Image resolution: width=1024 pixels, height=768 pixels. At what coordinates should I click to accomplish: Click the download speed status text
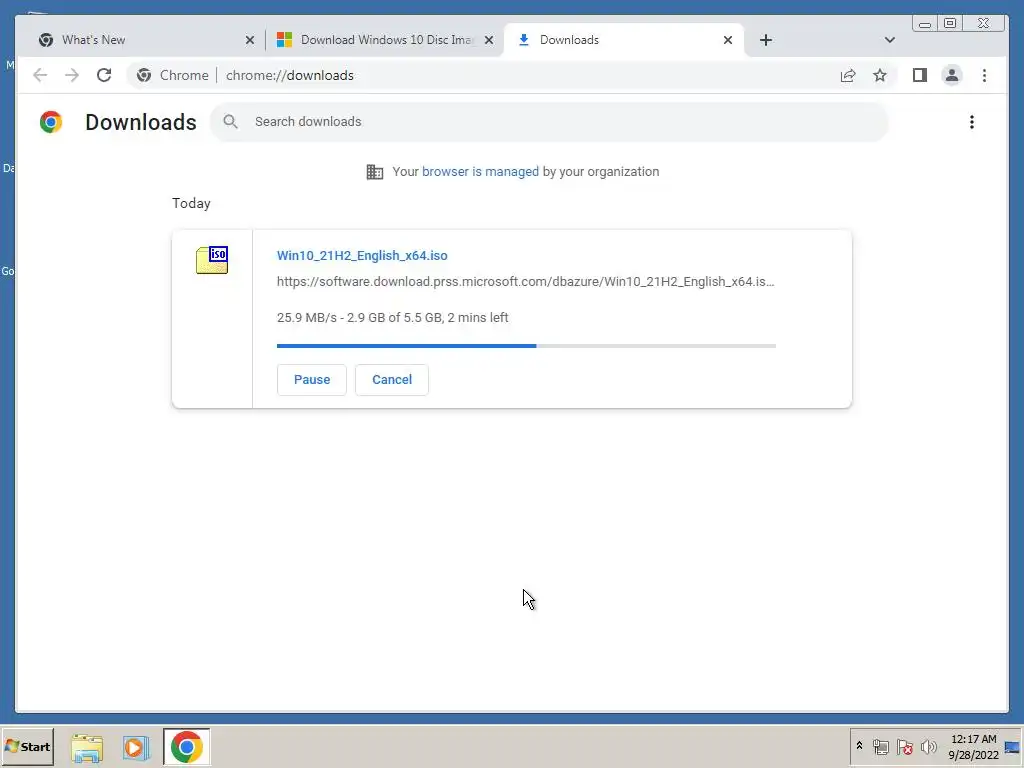pyautogui.click(x=392, y=317)
